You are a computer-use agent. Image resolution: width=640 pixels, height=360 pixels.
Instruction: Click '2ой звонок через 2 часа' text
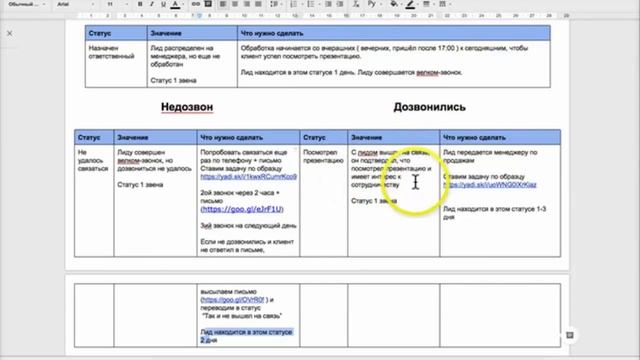pos(240,193)
